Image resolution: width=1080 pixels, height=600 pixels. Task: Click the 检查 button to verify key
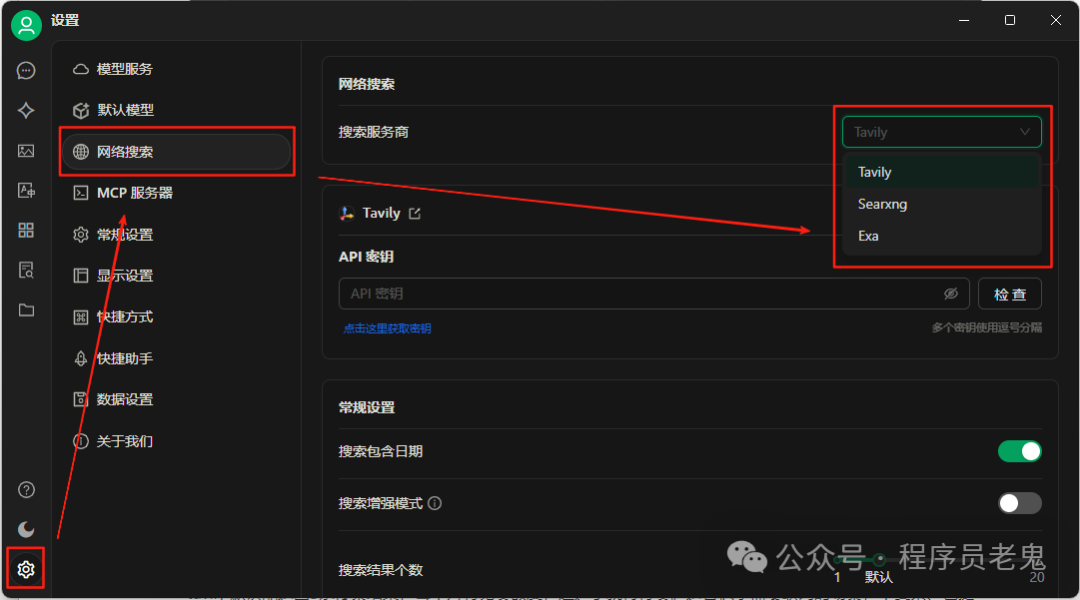tap(1010, 294)
